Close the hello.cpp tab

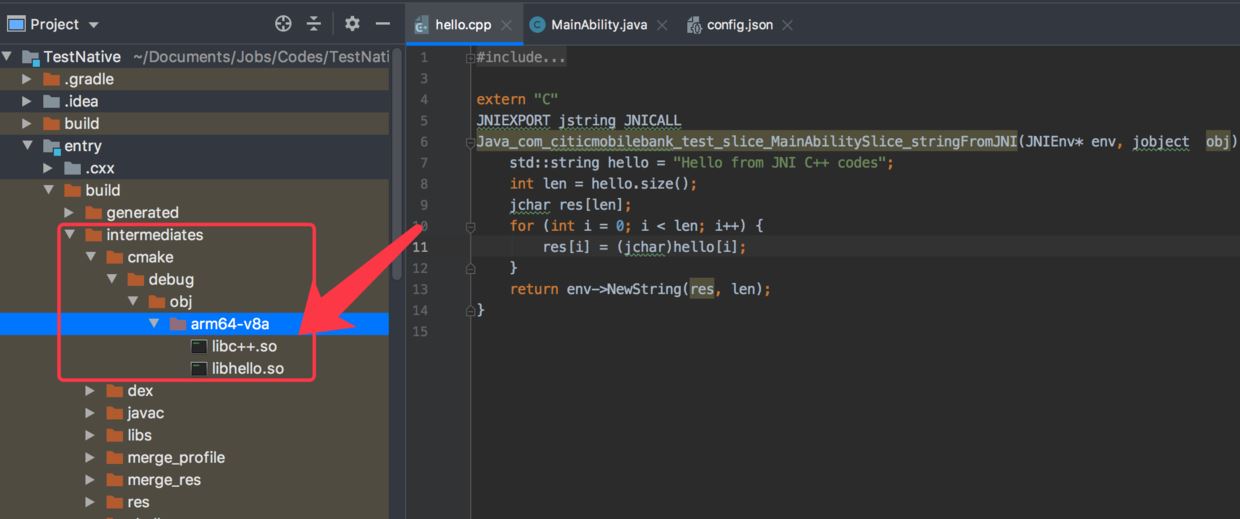[506, 25]
